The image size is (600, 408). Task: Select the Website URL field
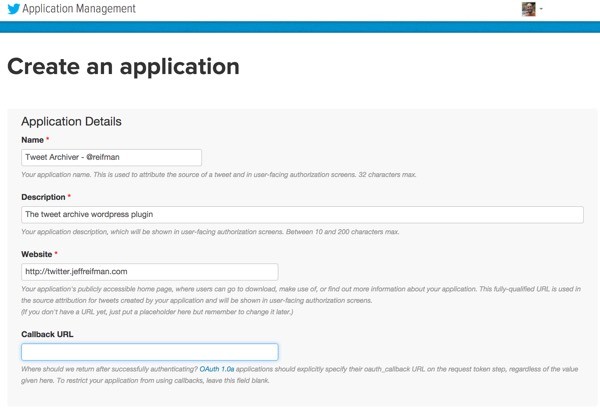point(150,272)
